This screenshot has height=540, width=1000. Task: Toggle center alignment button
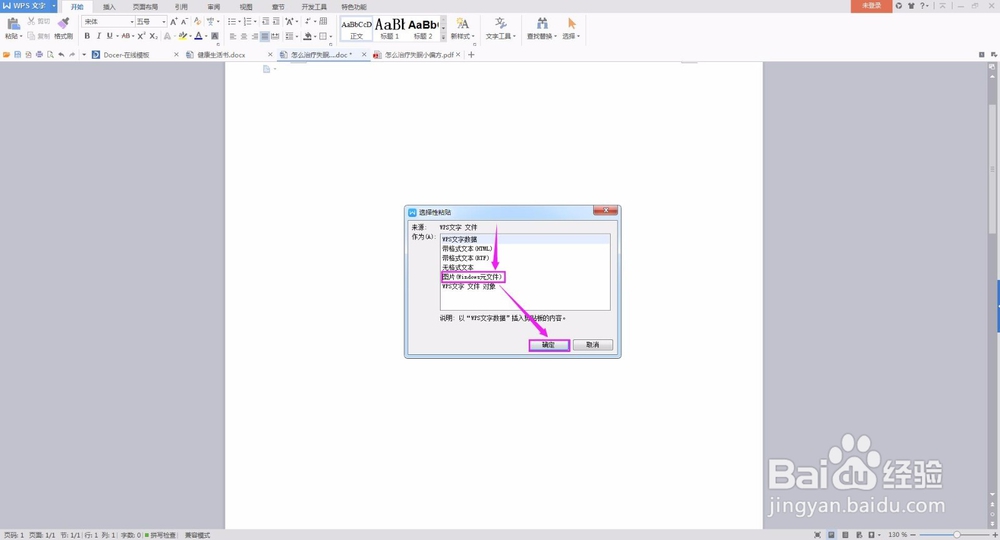pyautogui.click(x=244, y=36)
